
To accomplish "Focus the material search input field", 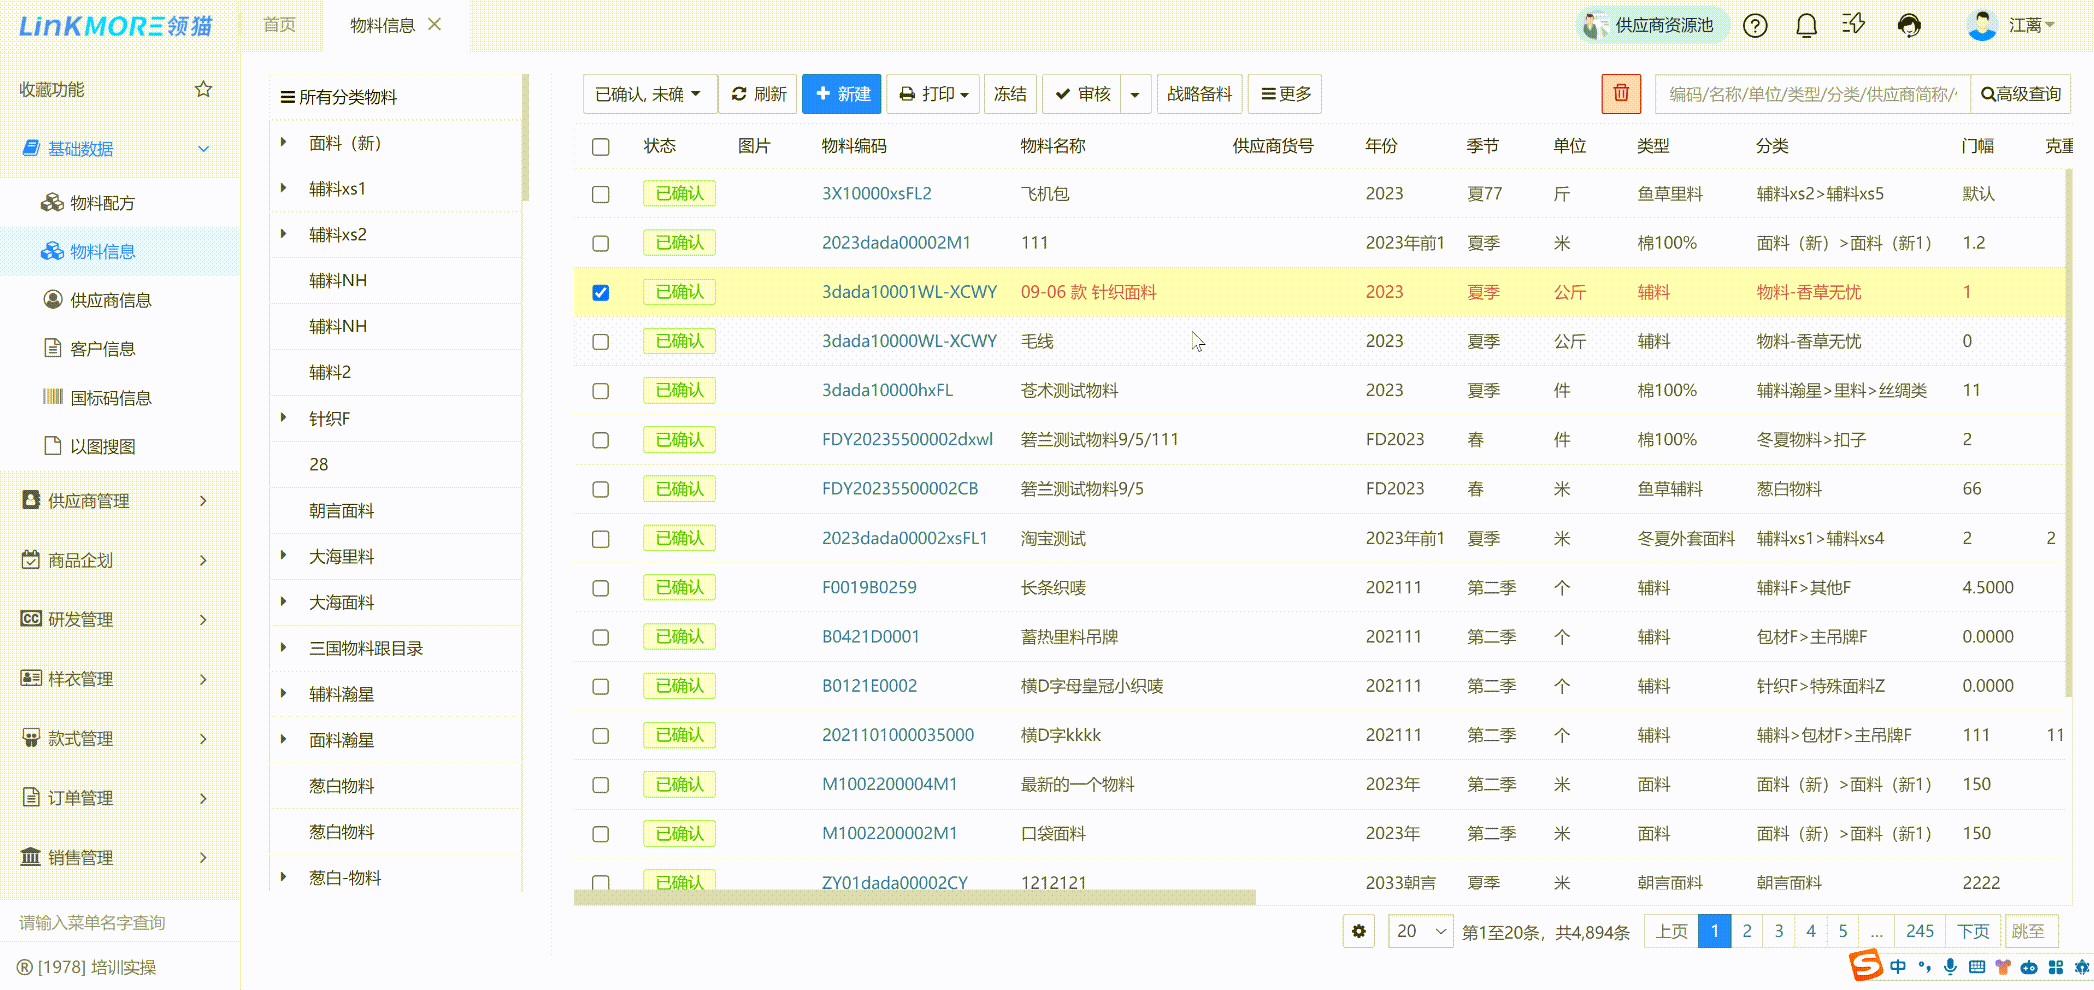I will (1811, 94).
